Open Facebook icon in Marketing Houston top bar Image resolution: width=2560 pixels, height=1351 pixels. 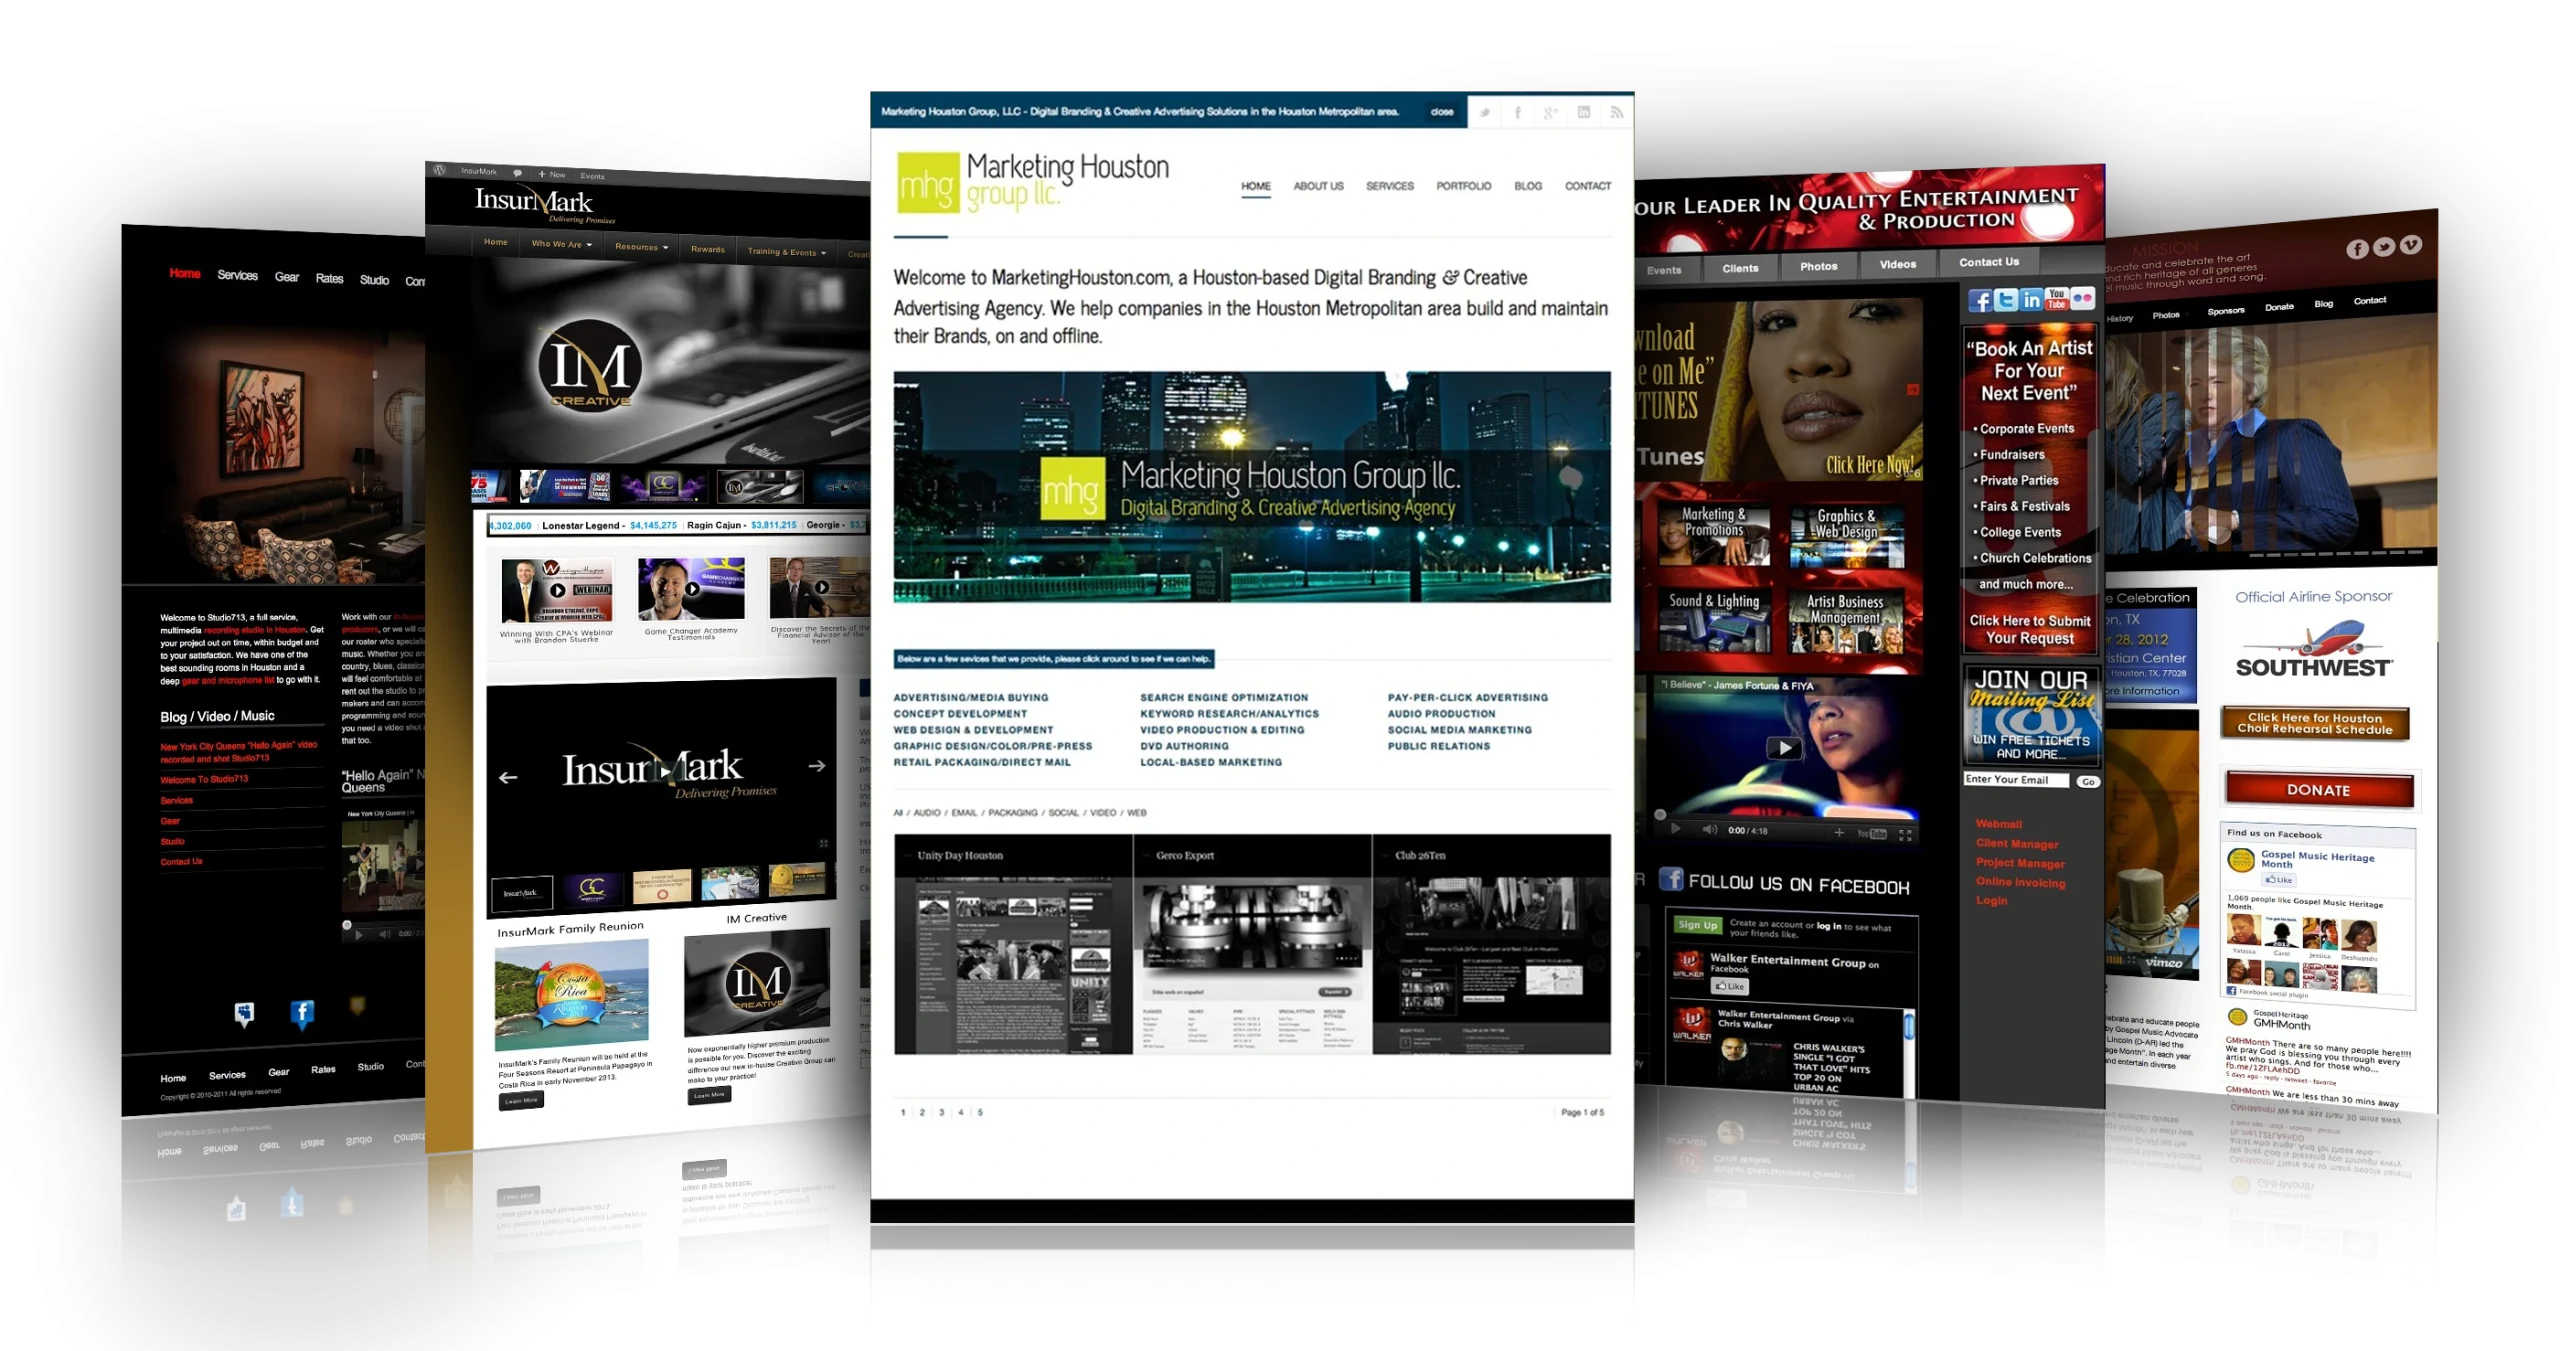click(1517, 113)
